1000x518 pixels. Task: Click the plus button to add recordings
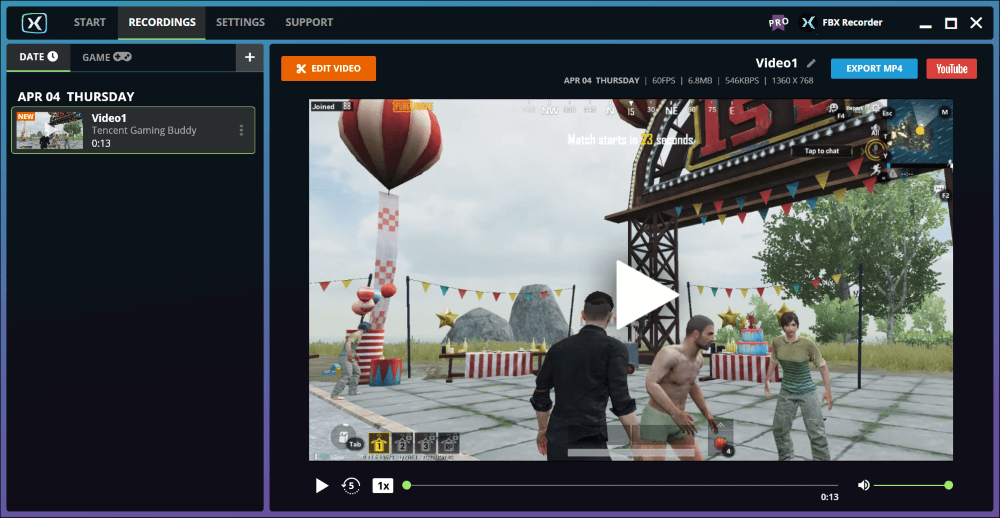coord(249,57)
